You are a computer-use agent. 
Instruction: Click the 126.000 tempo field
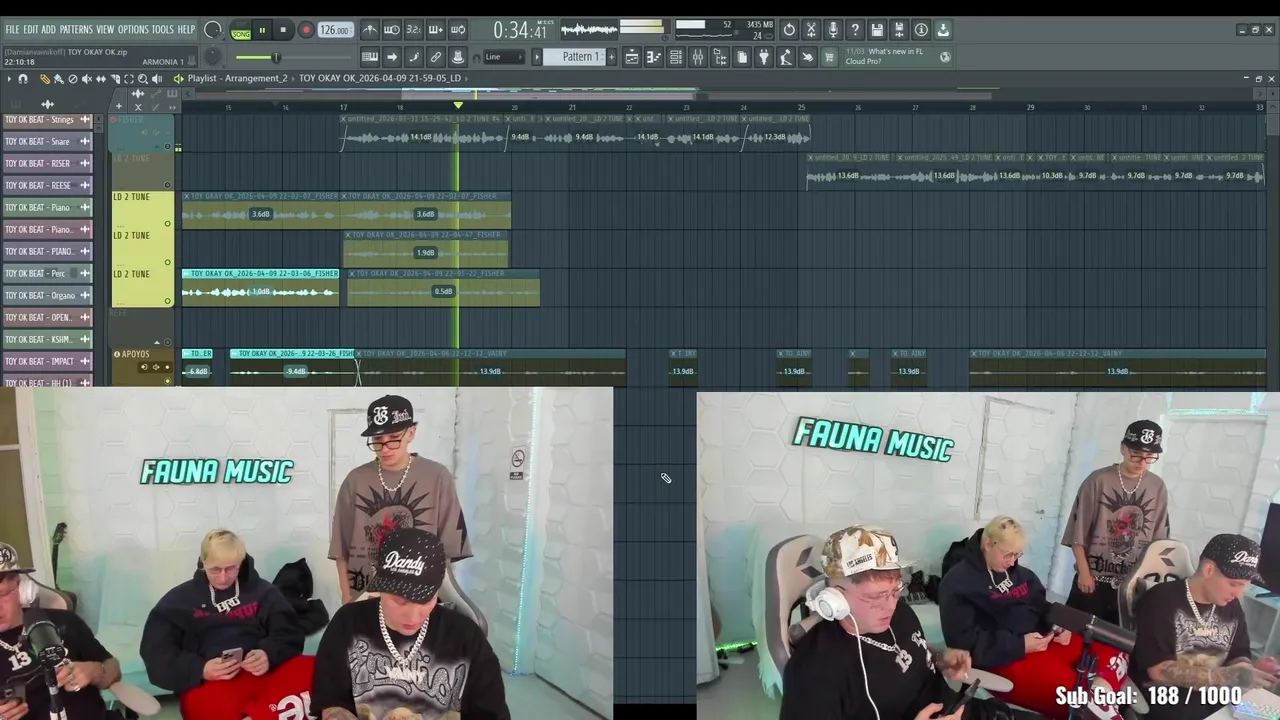tap(335, 30)
